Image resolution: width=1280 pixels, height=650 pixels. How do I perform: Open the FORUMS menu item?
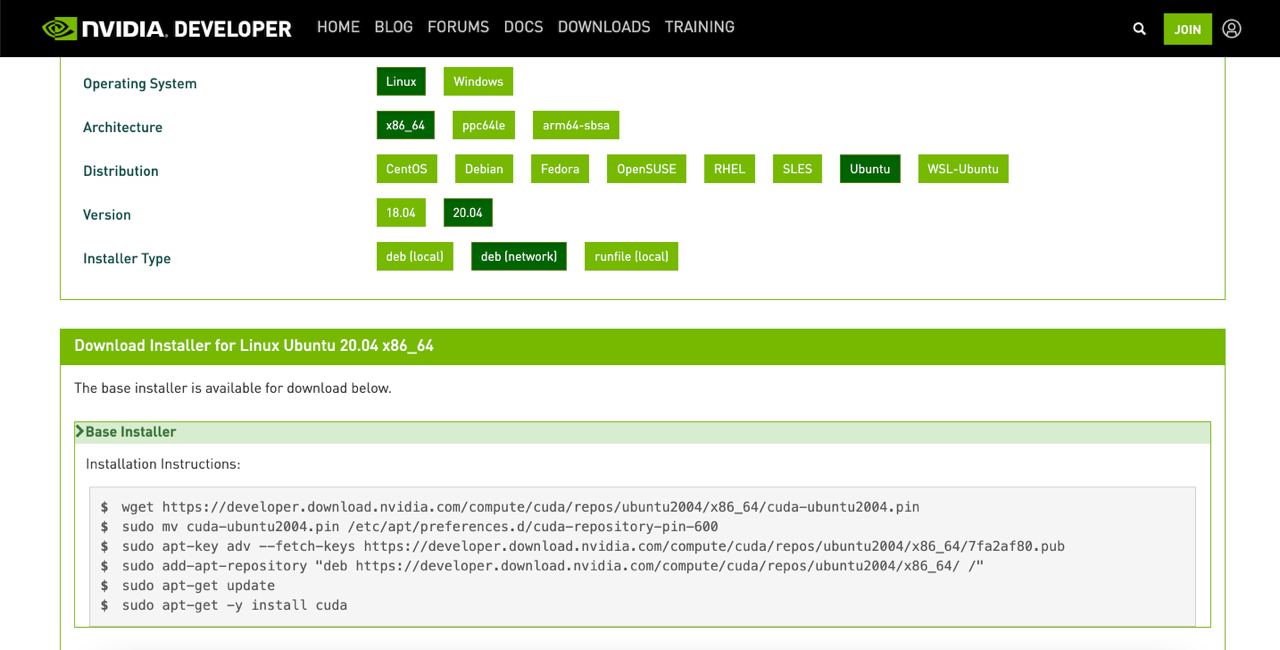click(458, 27)
